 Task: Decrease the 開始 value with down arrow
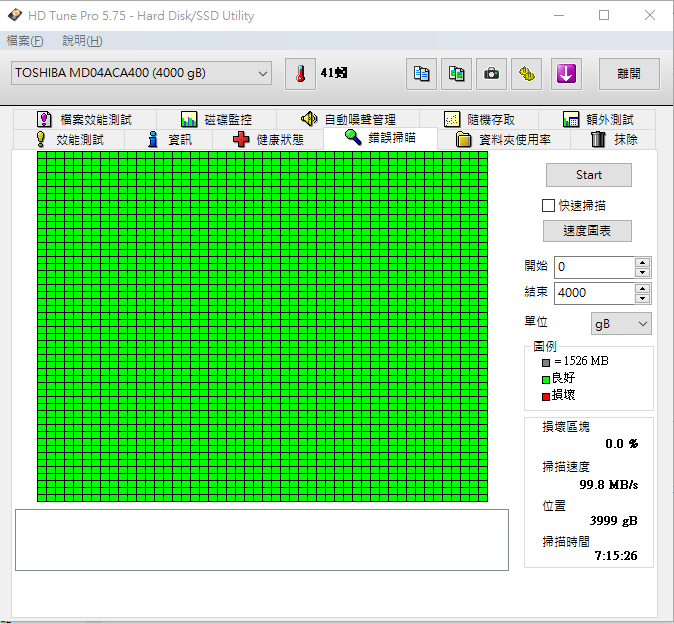(643, 272)
